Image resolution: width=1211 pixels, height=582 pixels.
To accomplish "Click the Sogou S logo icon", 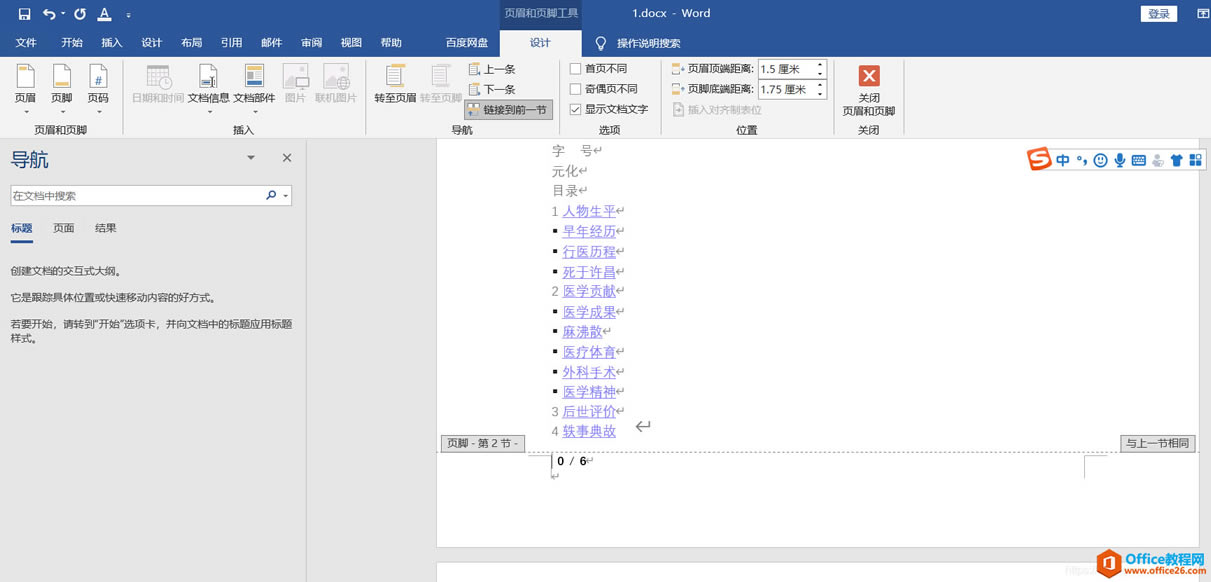I will click(1040, 160).
